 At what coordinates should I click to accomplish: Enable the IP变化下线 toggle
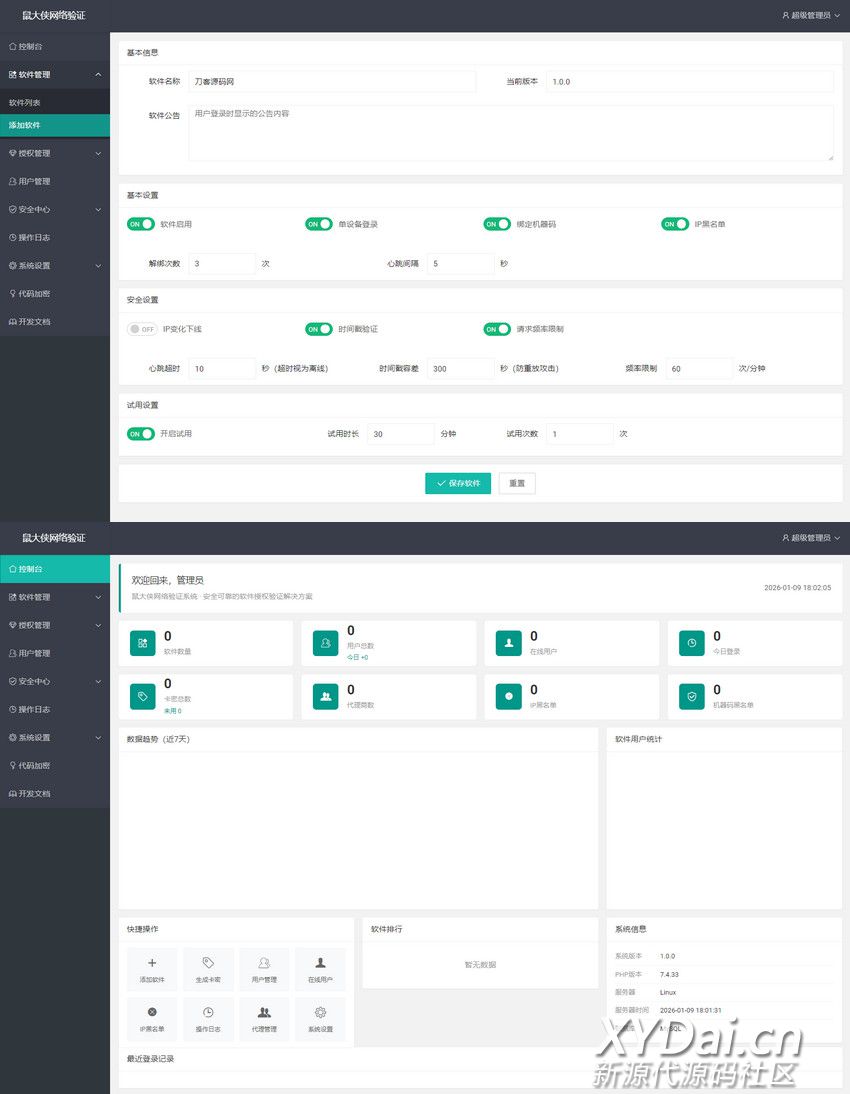coord(142,329)
